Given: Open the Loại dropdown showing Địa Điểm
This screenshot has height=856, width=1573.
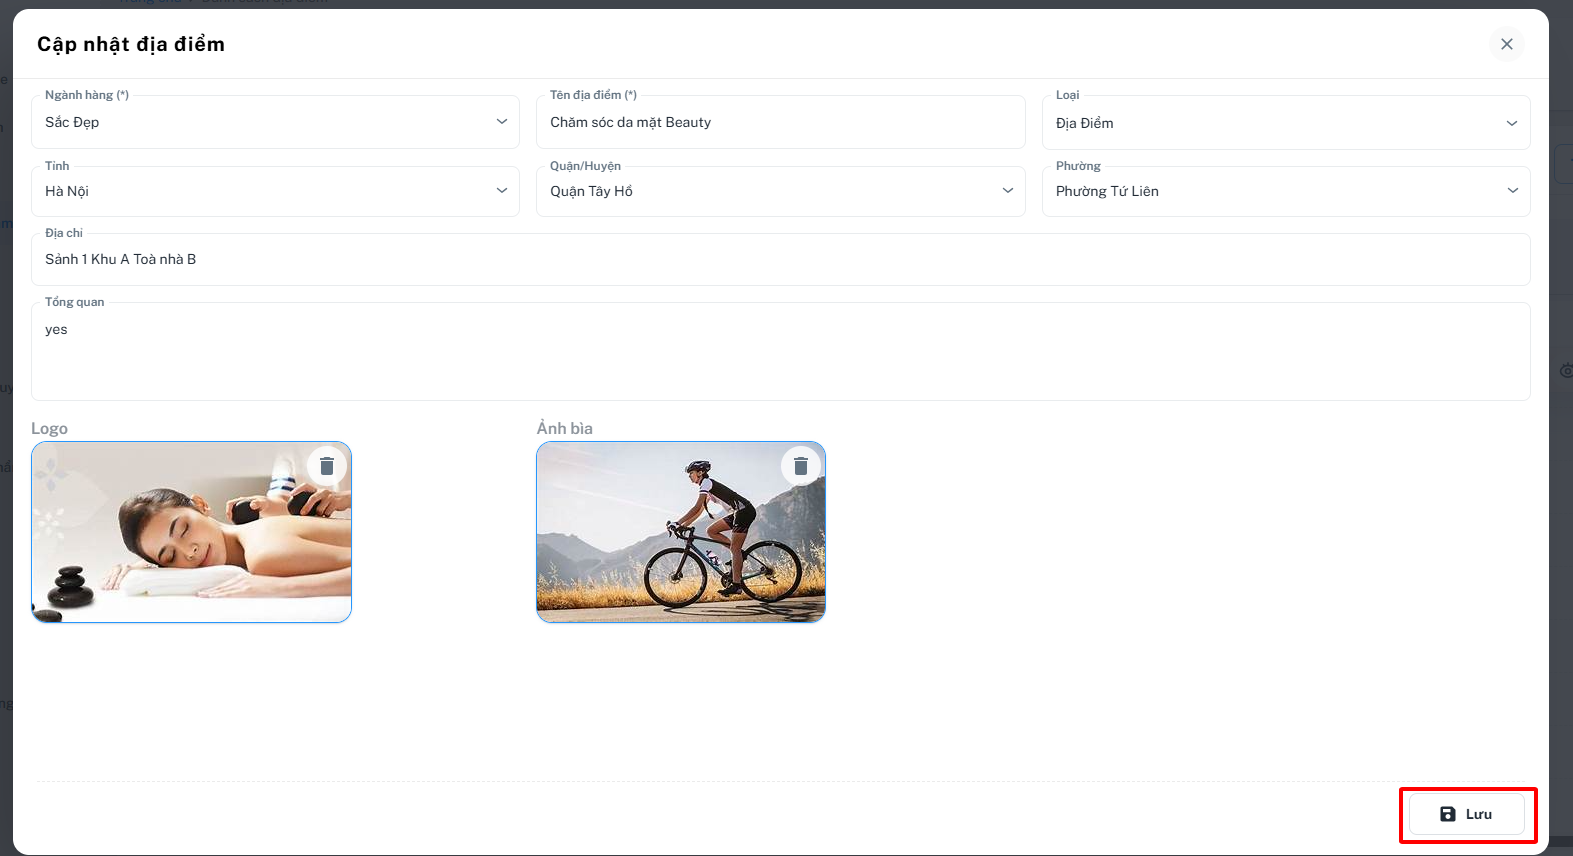Looking at the screenshot, I should coord(1286,123).
